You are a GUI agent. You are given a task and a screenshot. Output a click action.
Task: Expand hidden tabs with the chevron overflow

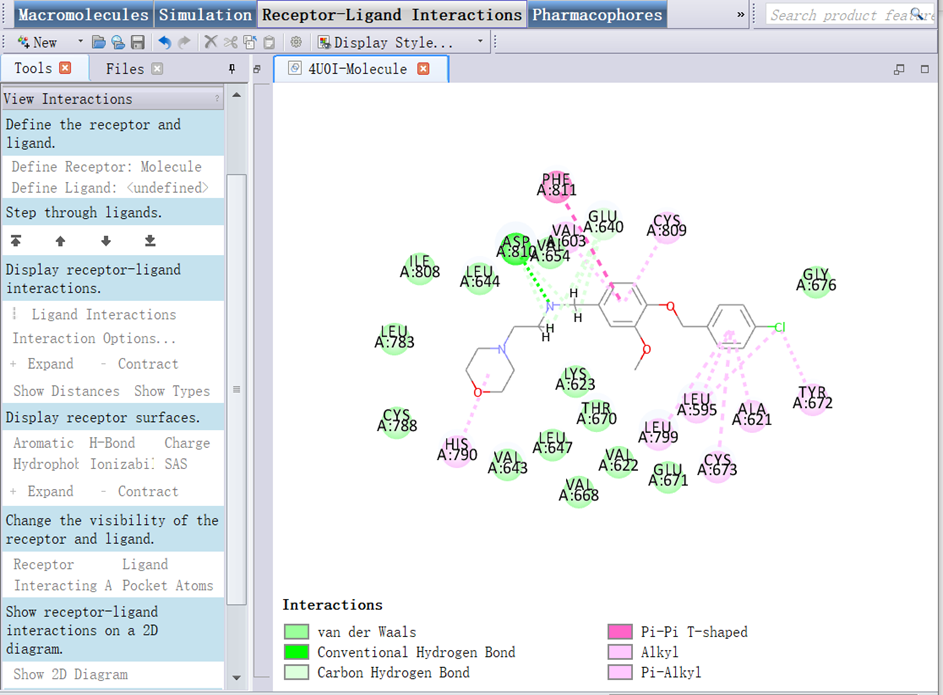(741, 15)
